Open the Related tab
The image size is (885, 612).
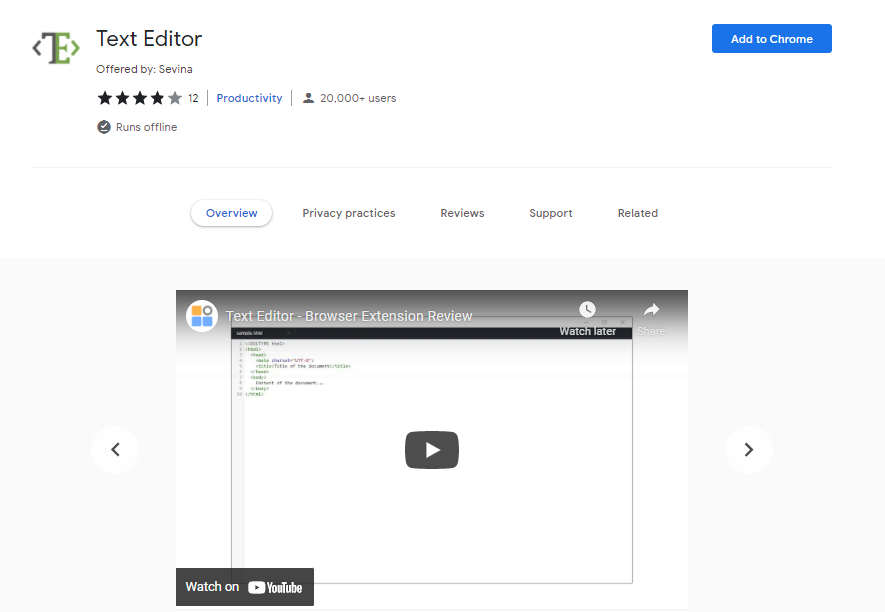pyautogui.click(x=637, y=213)
